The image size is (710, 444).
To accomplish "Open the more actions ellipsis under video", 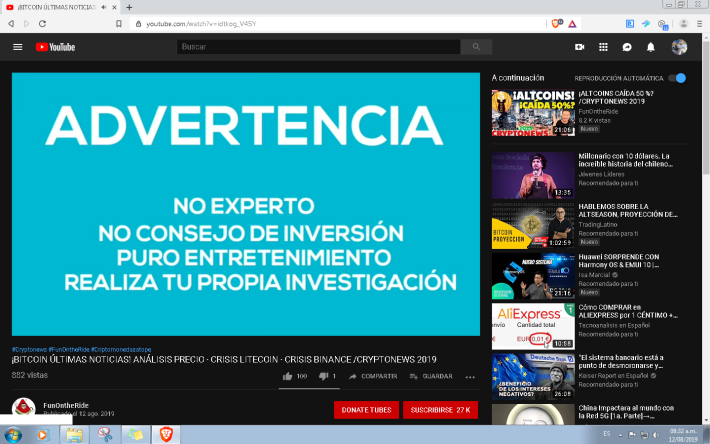I will click(x=470, y=377).
